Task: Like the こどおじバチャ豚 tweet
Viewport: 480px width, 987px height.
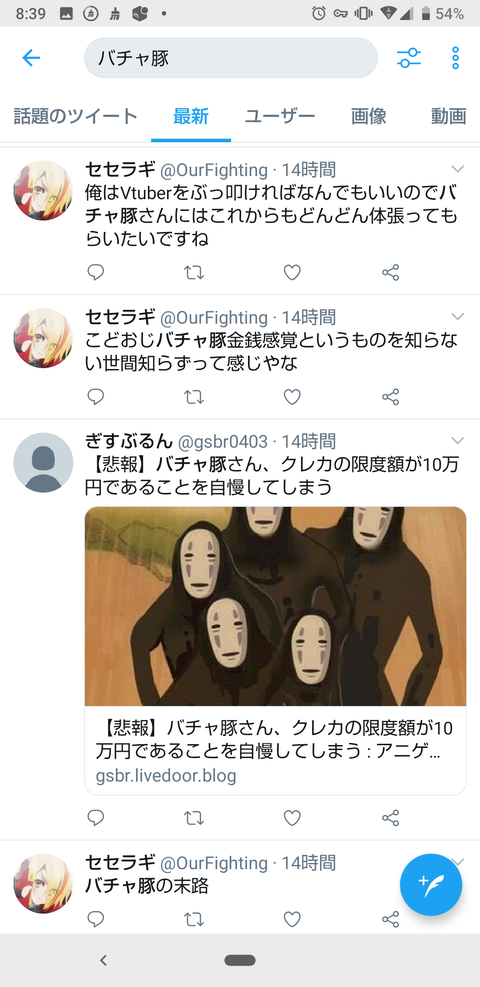Action: pyautogui.click(x=292, y=397)
